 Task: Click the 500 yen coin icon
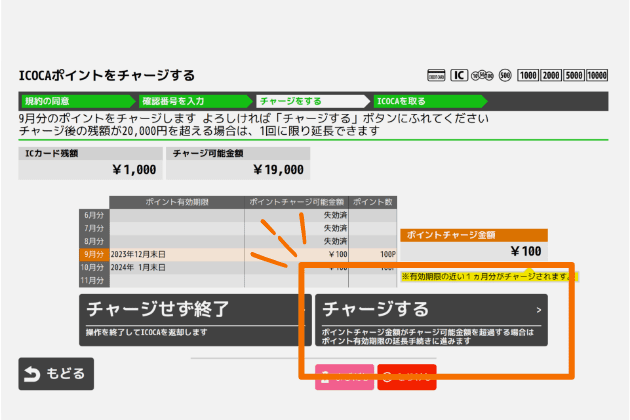505,75
